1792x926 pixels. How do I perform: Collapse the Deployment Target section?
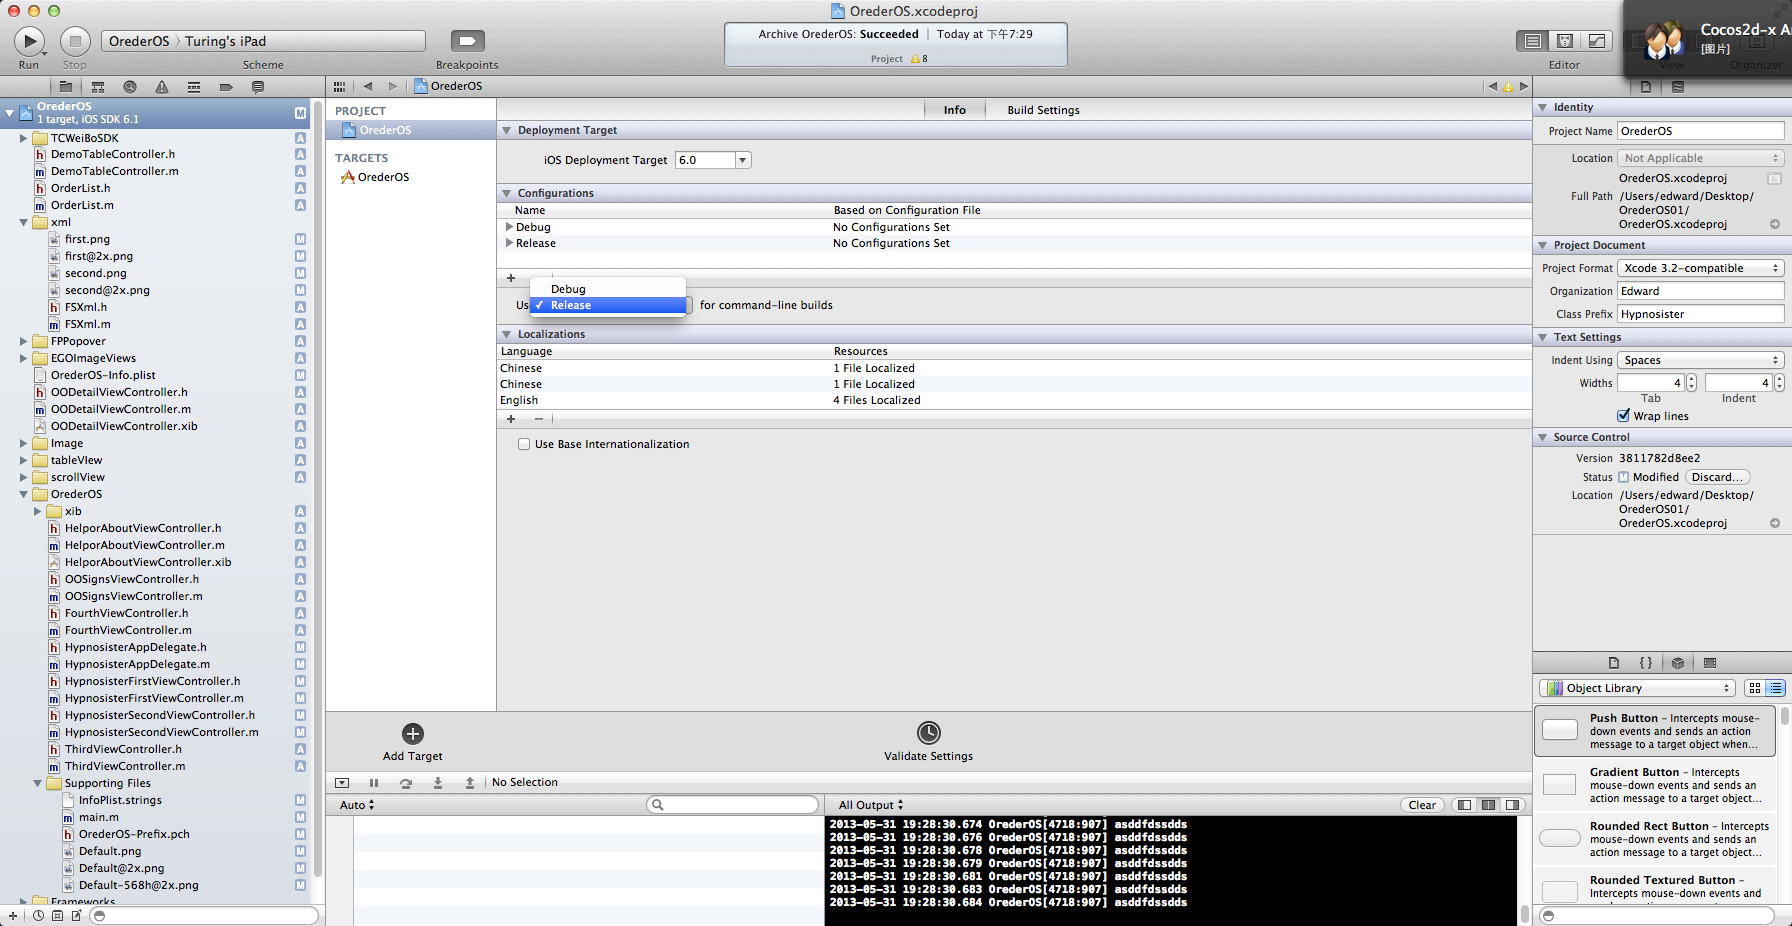[506, 130]
